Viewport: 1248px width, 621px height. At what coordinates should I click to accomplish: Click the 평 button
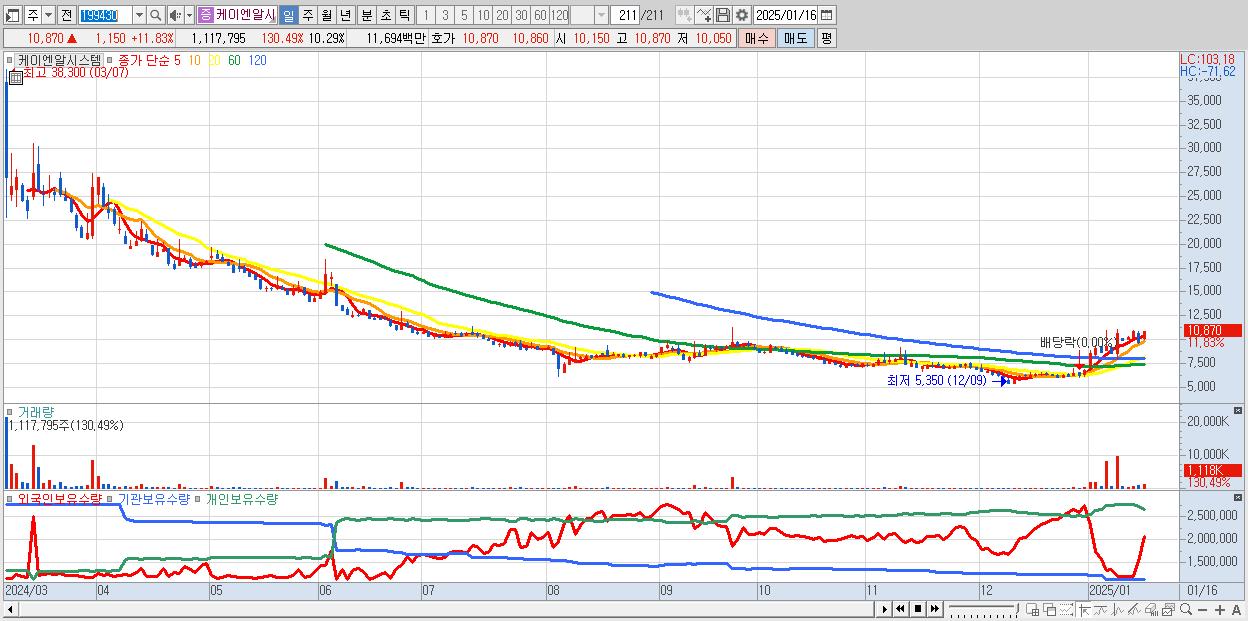tap(826, 38)
